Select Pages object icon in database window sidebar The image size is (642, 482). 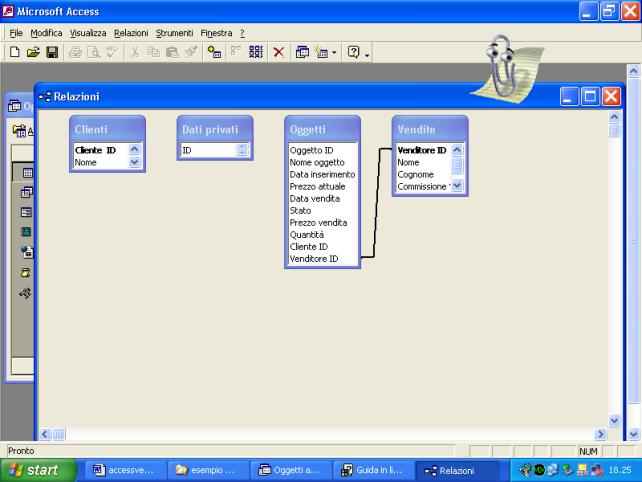pos(27,251)
